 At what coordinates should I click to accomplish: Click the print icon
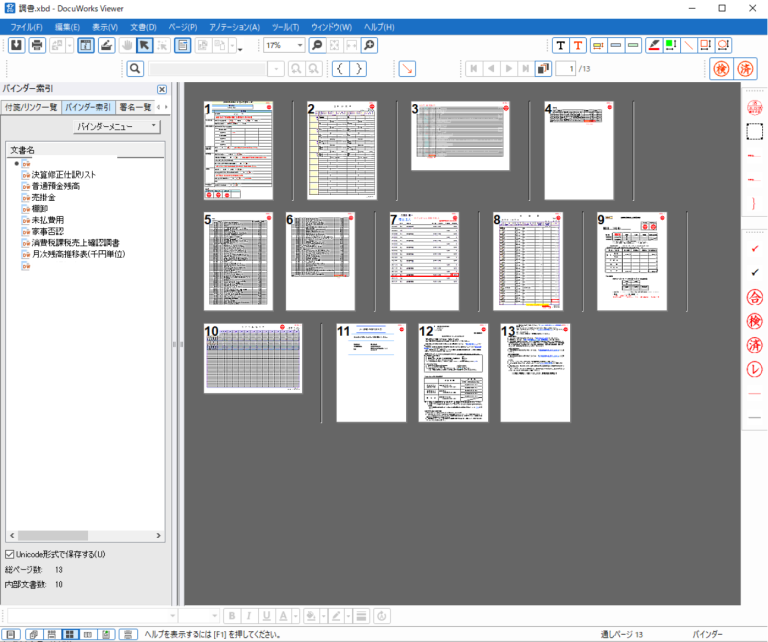[37, 45]
